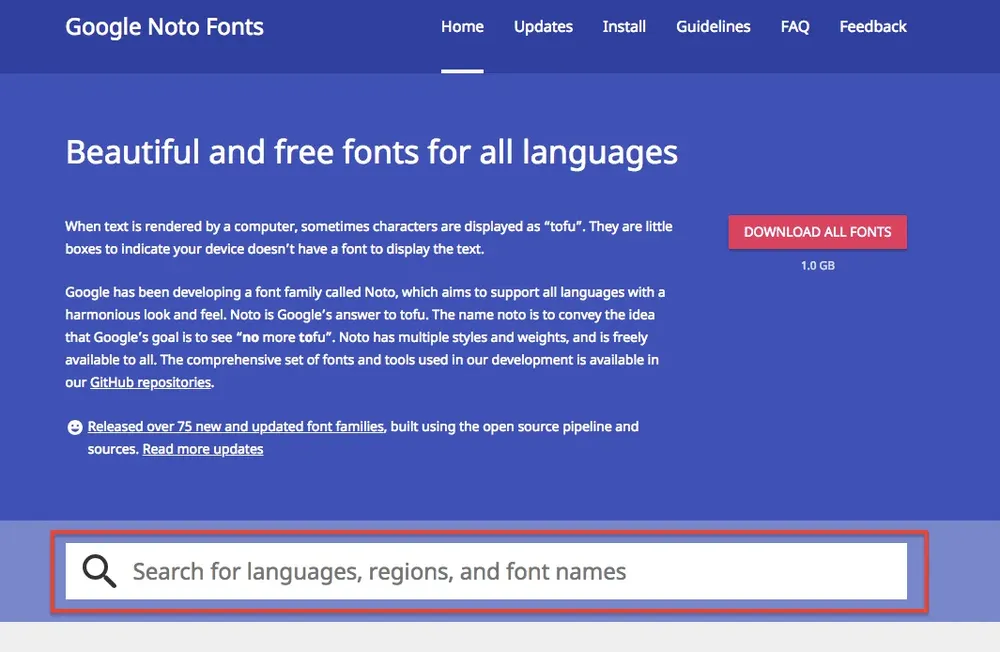
Task: Open the Home tab
Action: click(462, 27)
